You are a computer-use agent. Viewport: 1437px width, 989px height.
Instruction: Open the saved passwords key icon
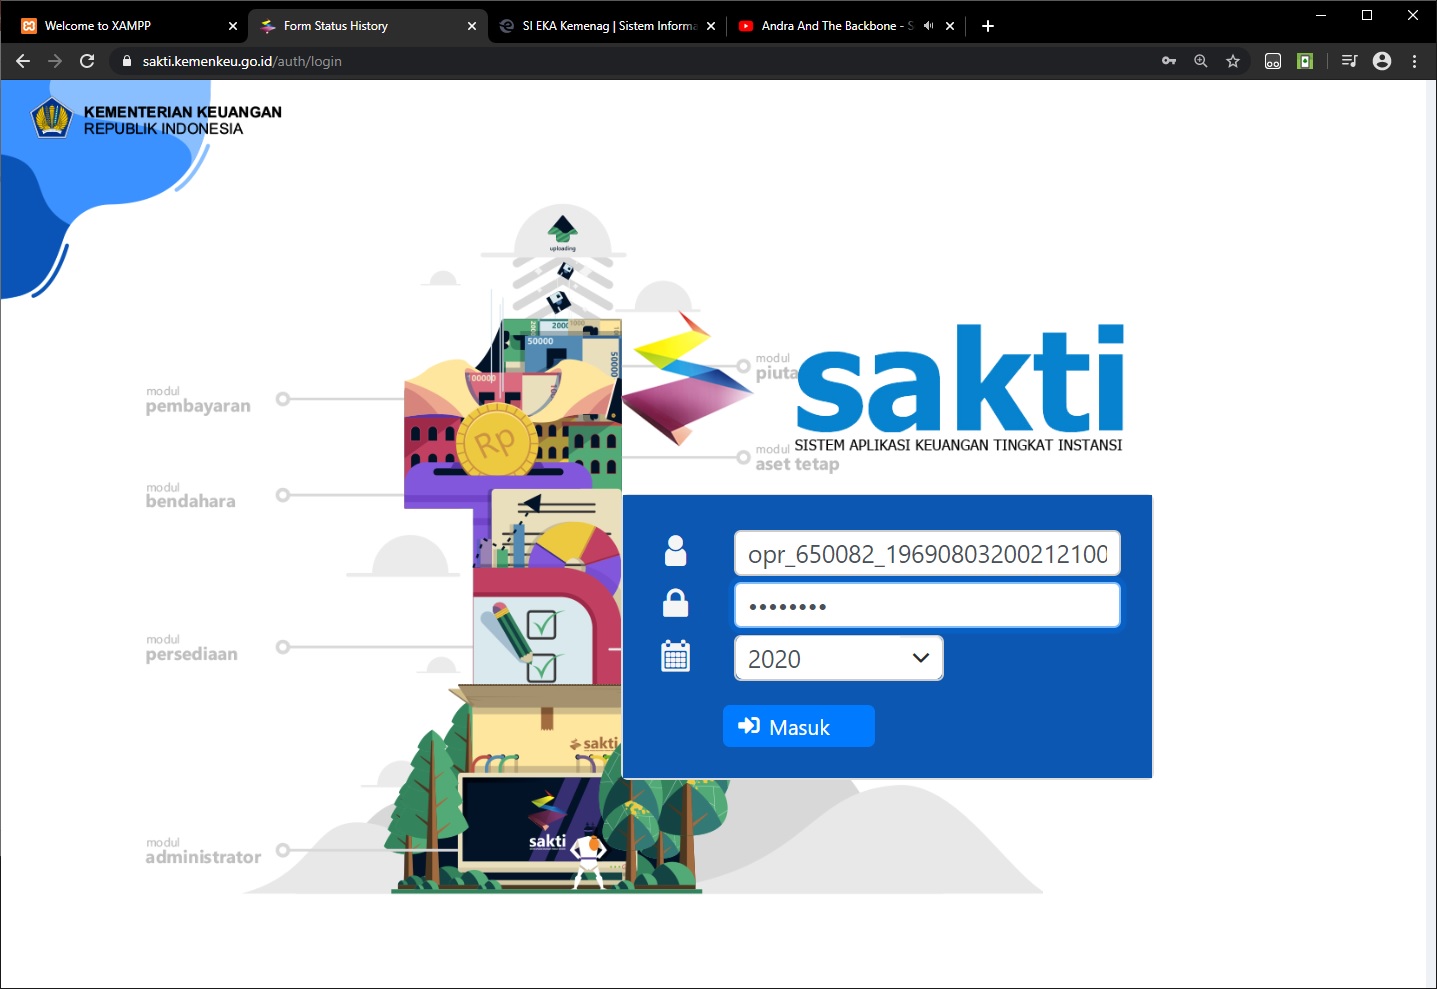click(1168, 61)
